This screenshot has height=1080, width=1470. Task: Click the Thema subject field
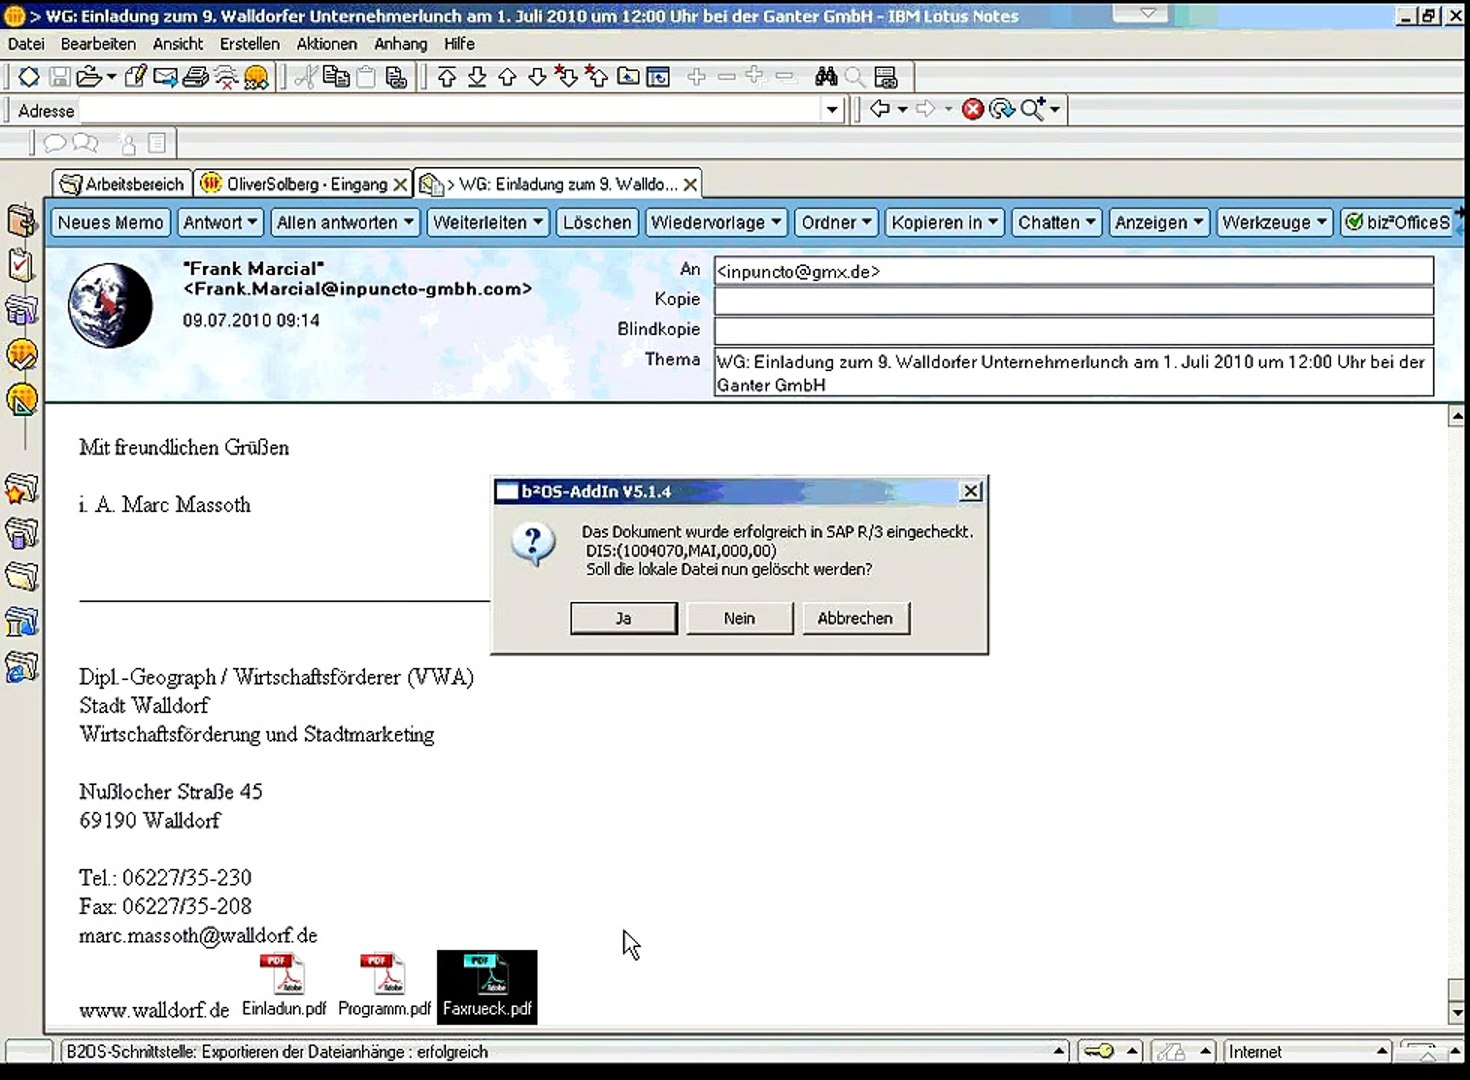click(x=1073, y=372)
